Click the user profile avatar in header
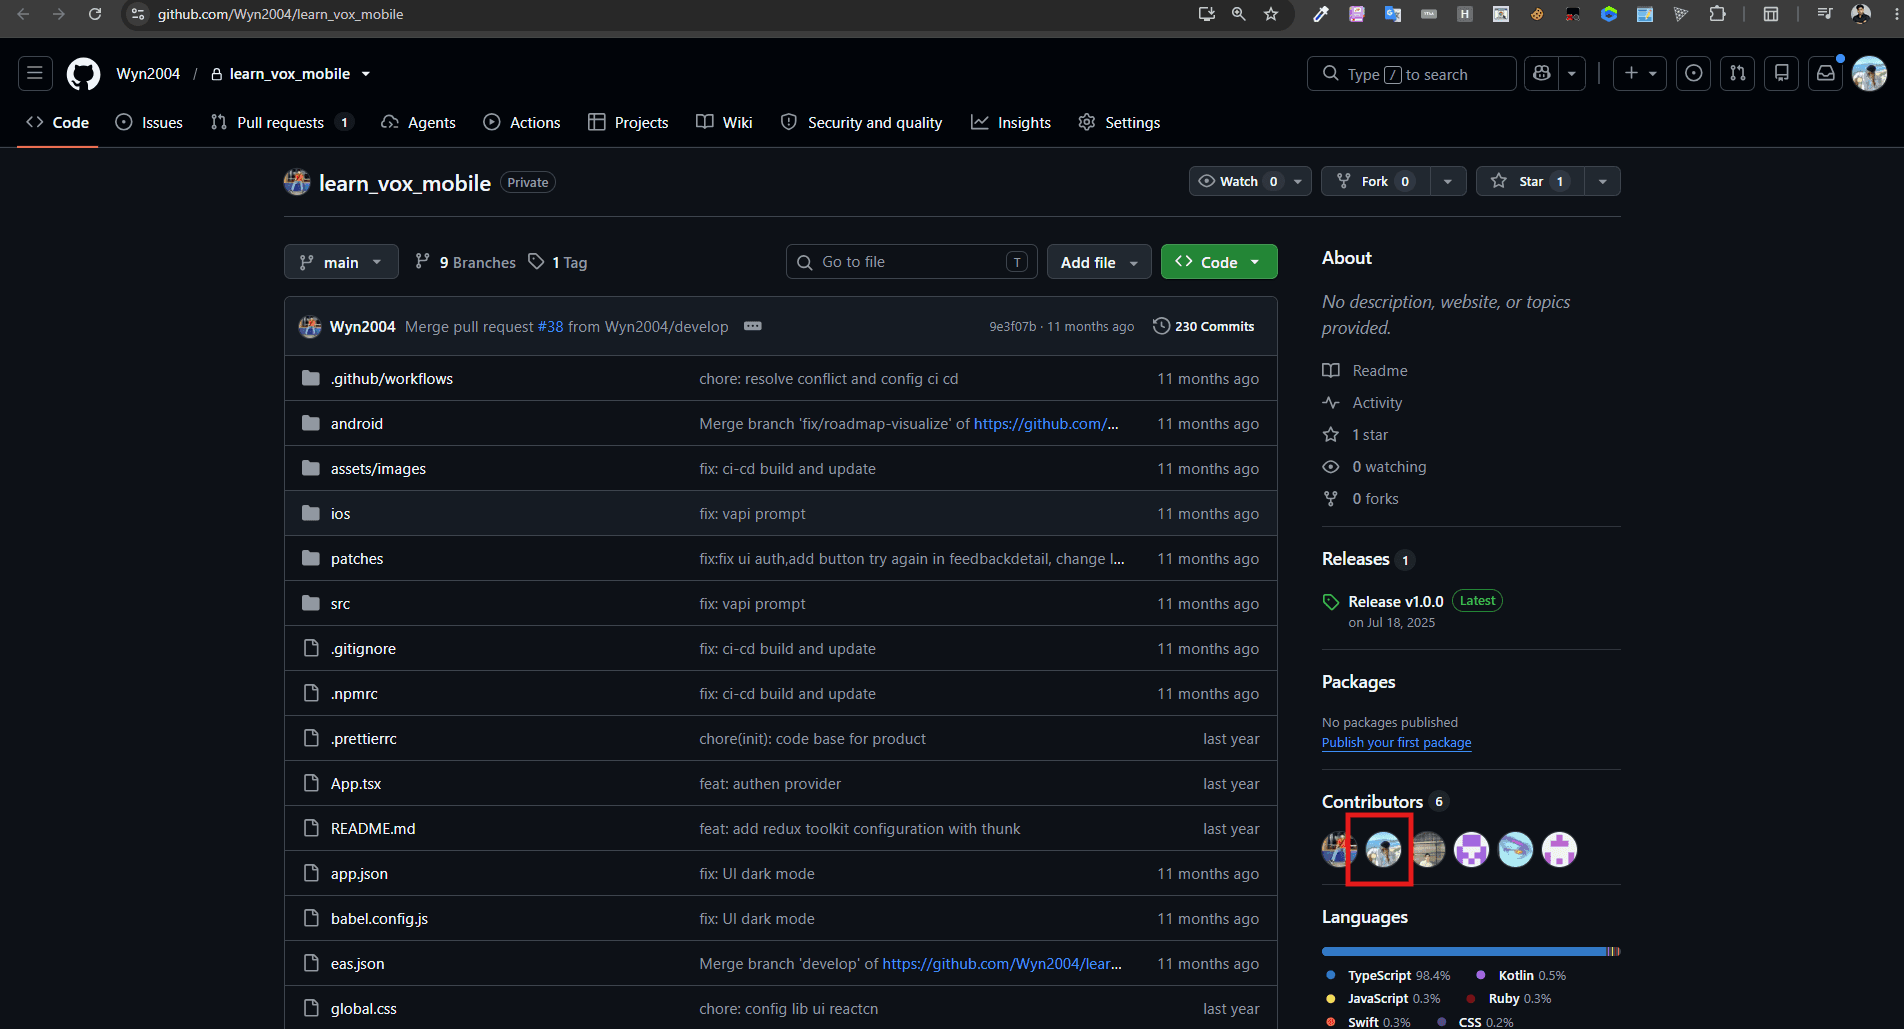 click(x=1869, y=73)
